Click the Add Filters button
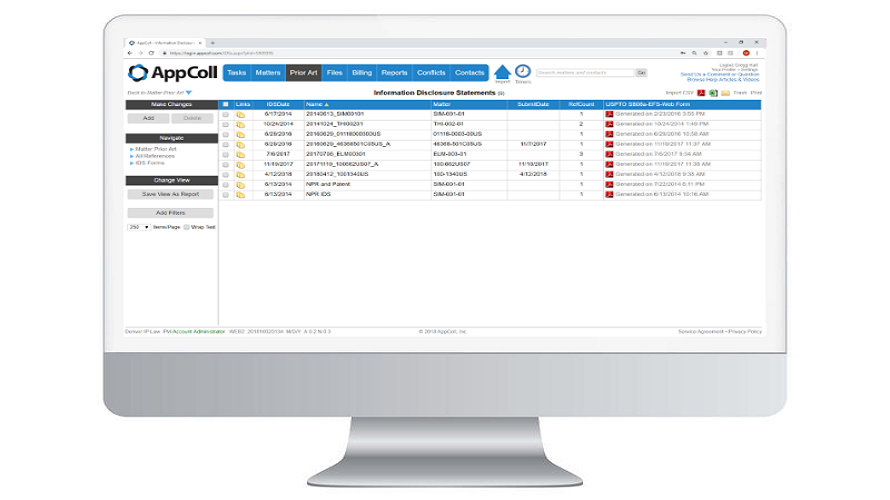 170,213
